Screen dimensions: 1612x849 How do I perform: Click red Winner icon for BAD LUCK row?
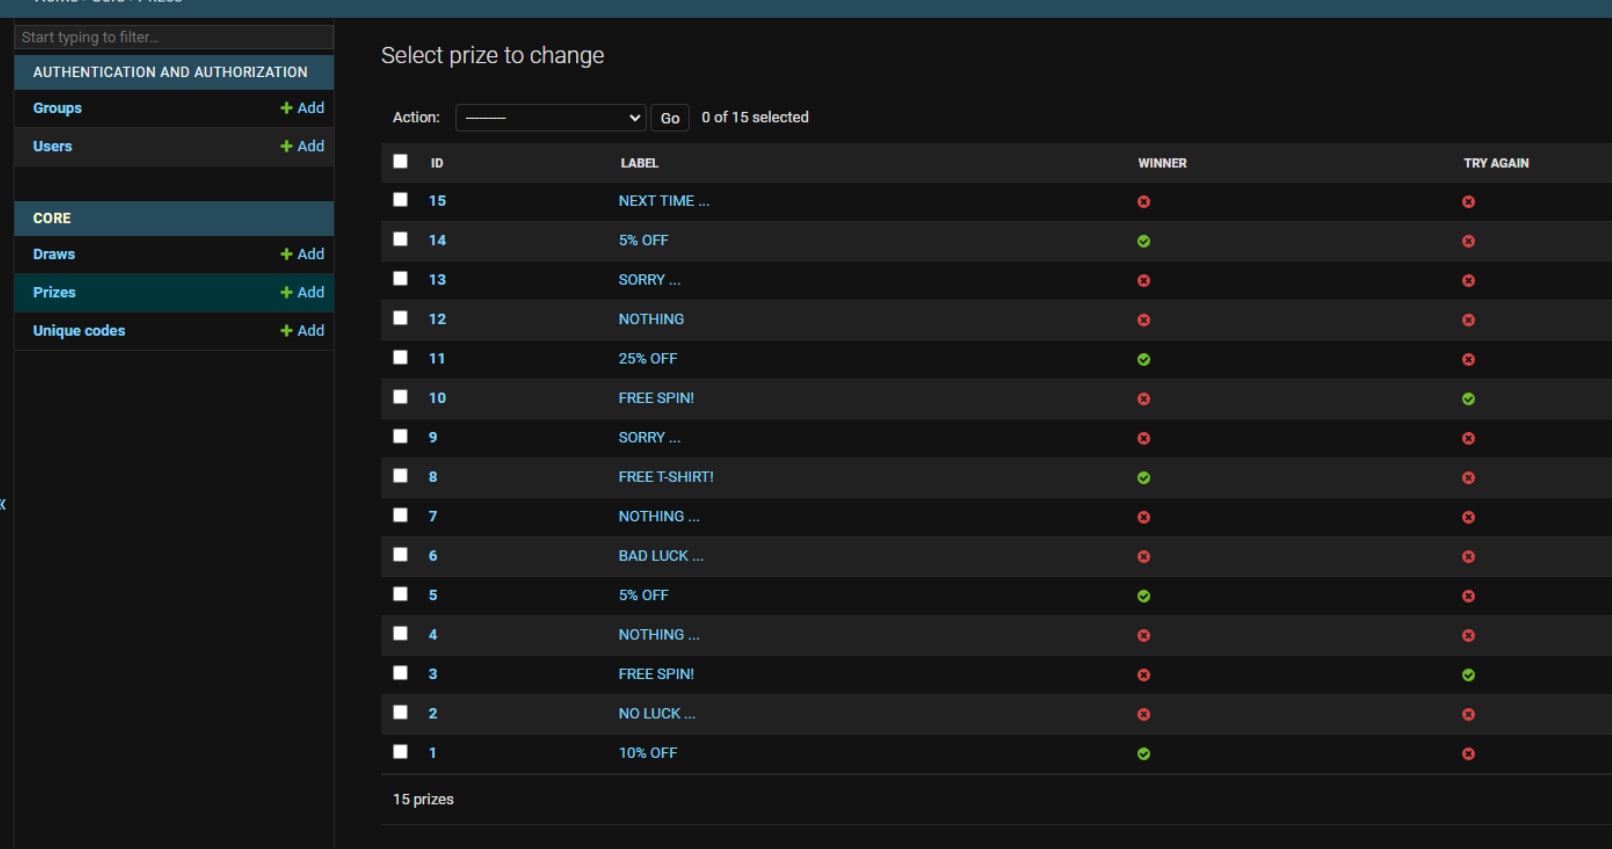point(1143,557)
